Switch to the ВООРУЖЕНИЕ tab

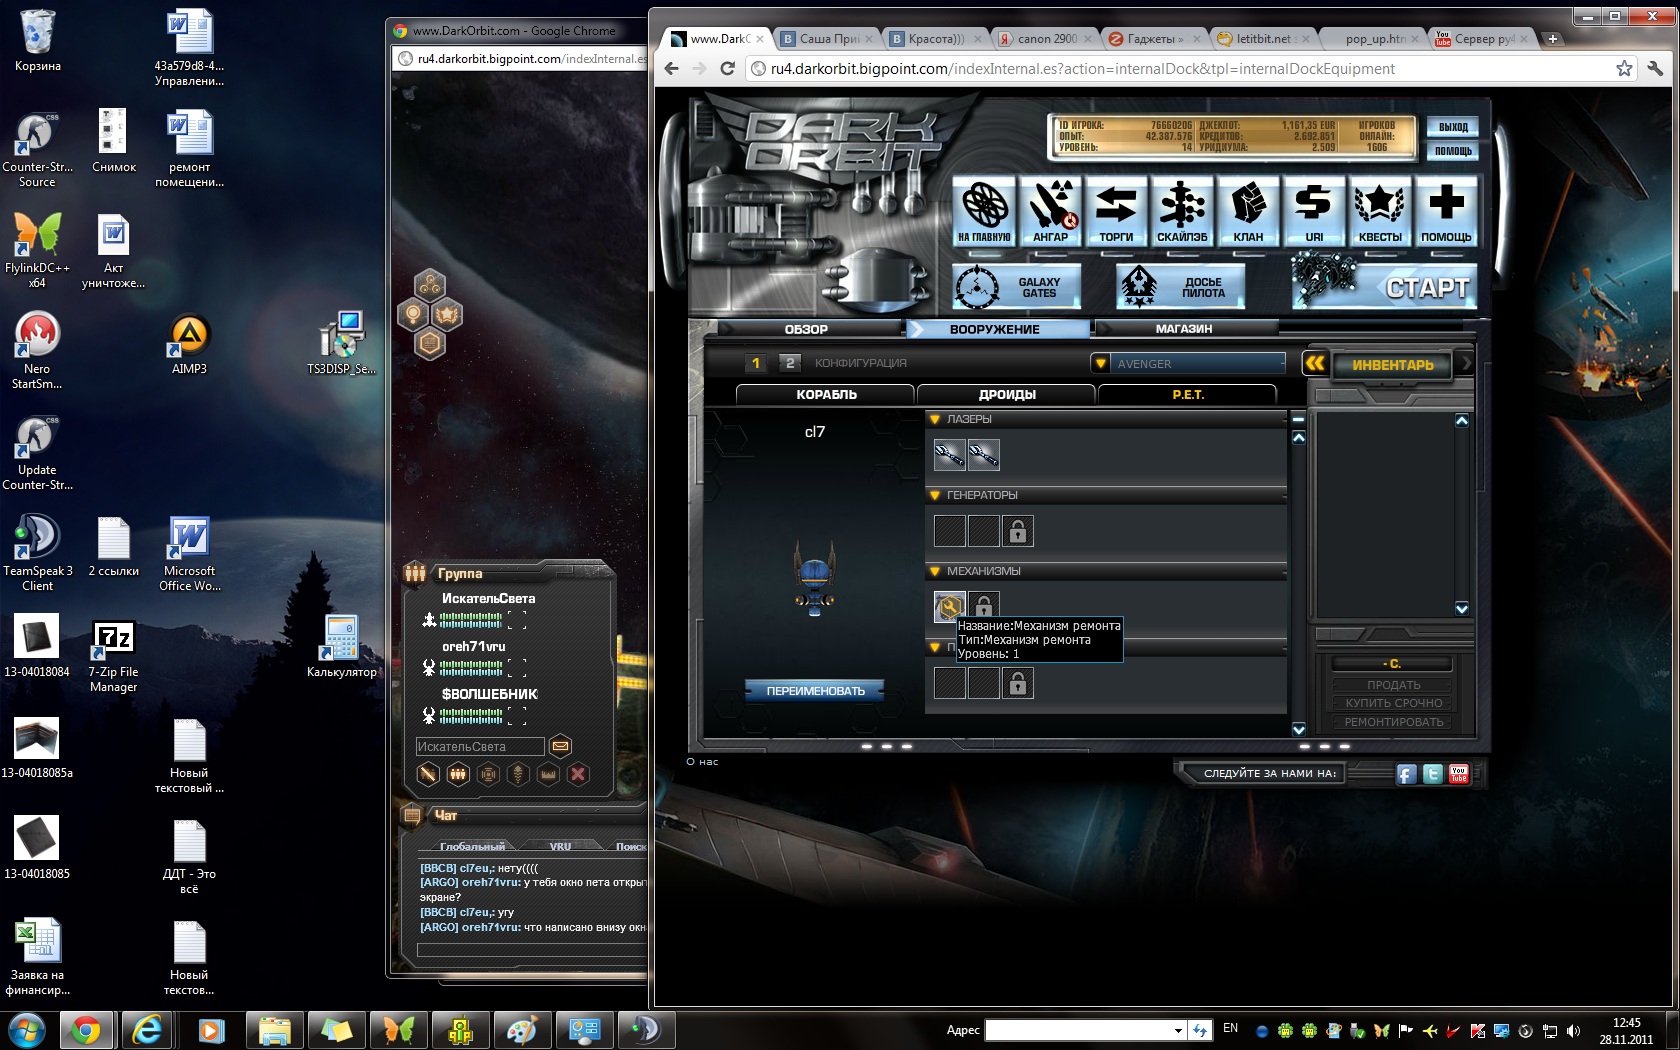[995, 329]
